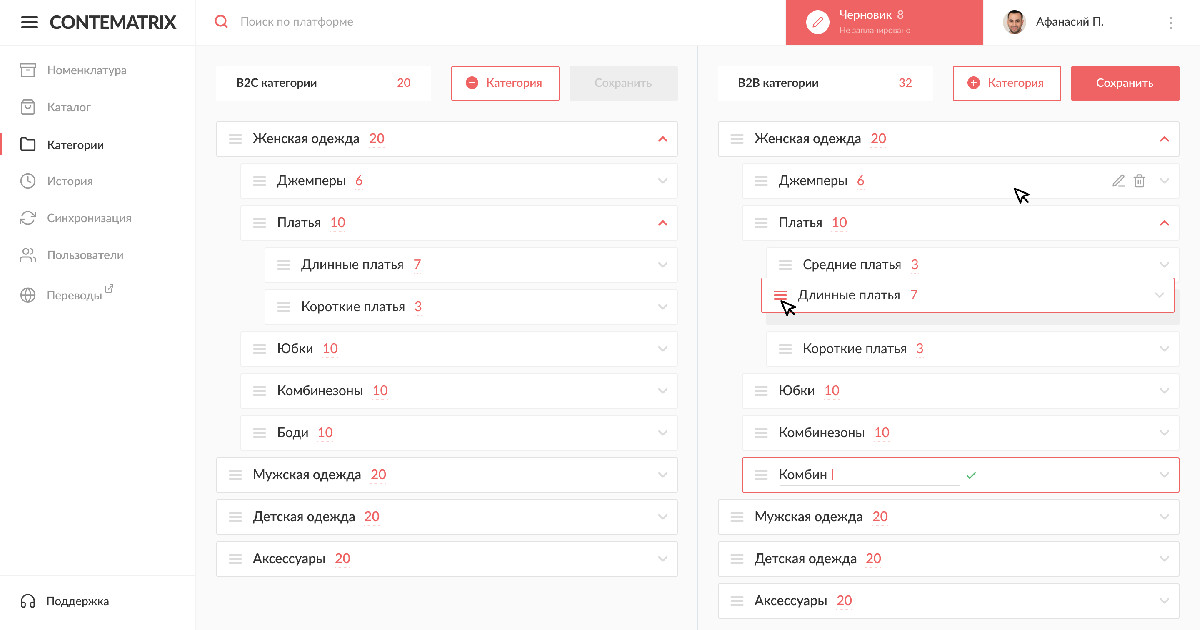Click the drag handle of B2C Юбки
The image size is (1200, 630).
coord(259,349)
